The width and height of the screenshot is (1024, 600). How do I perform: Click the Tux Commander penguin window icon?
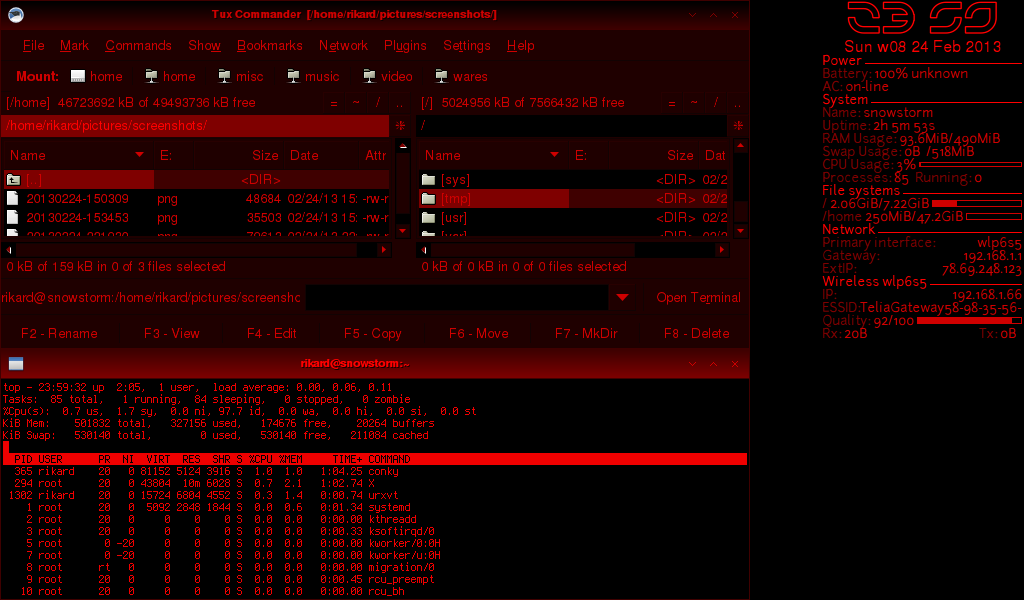tap(16, 14)
